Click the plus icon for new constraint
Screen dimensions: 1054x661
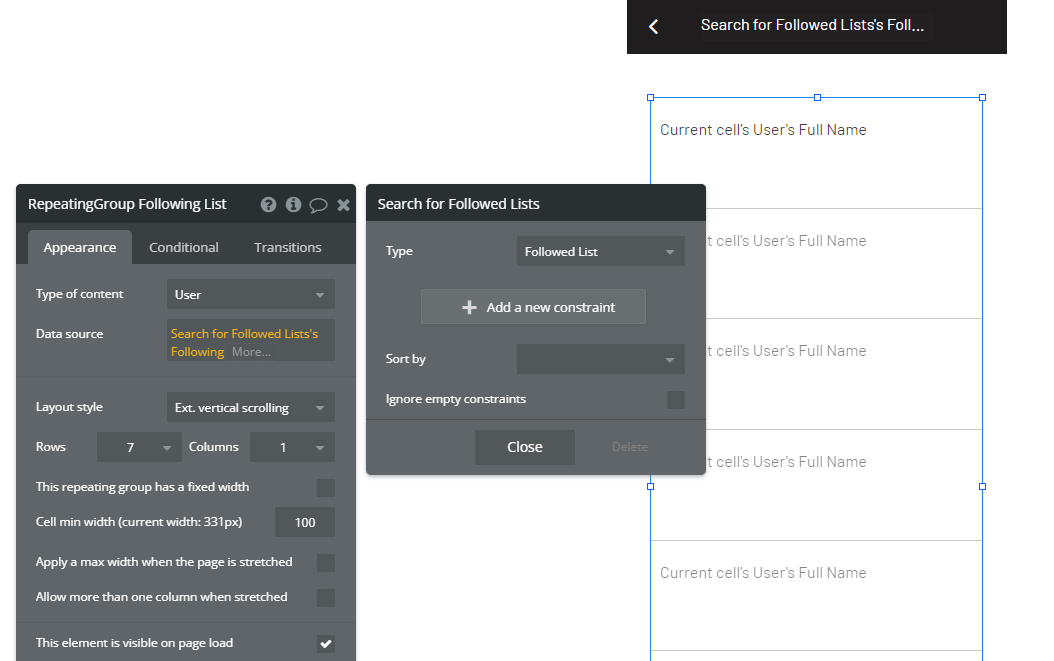click(x=469, y=307)
